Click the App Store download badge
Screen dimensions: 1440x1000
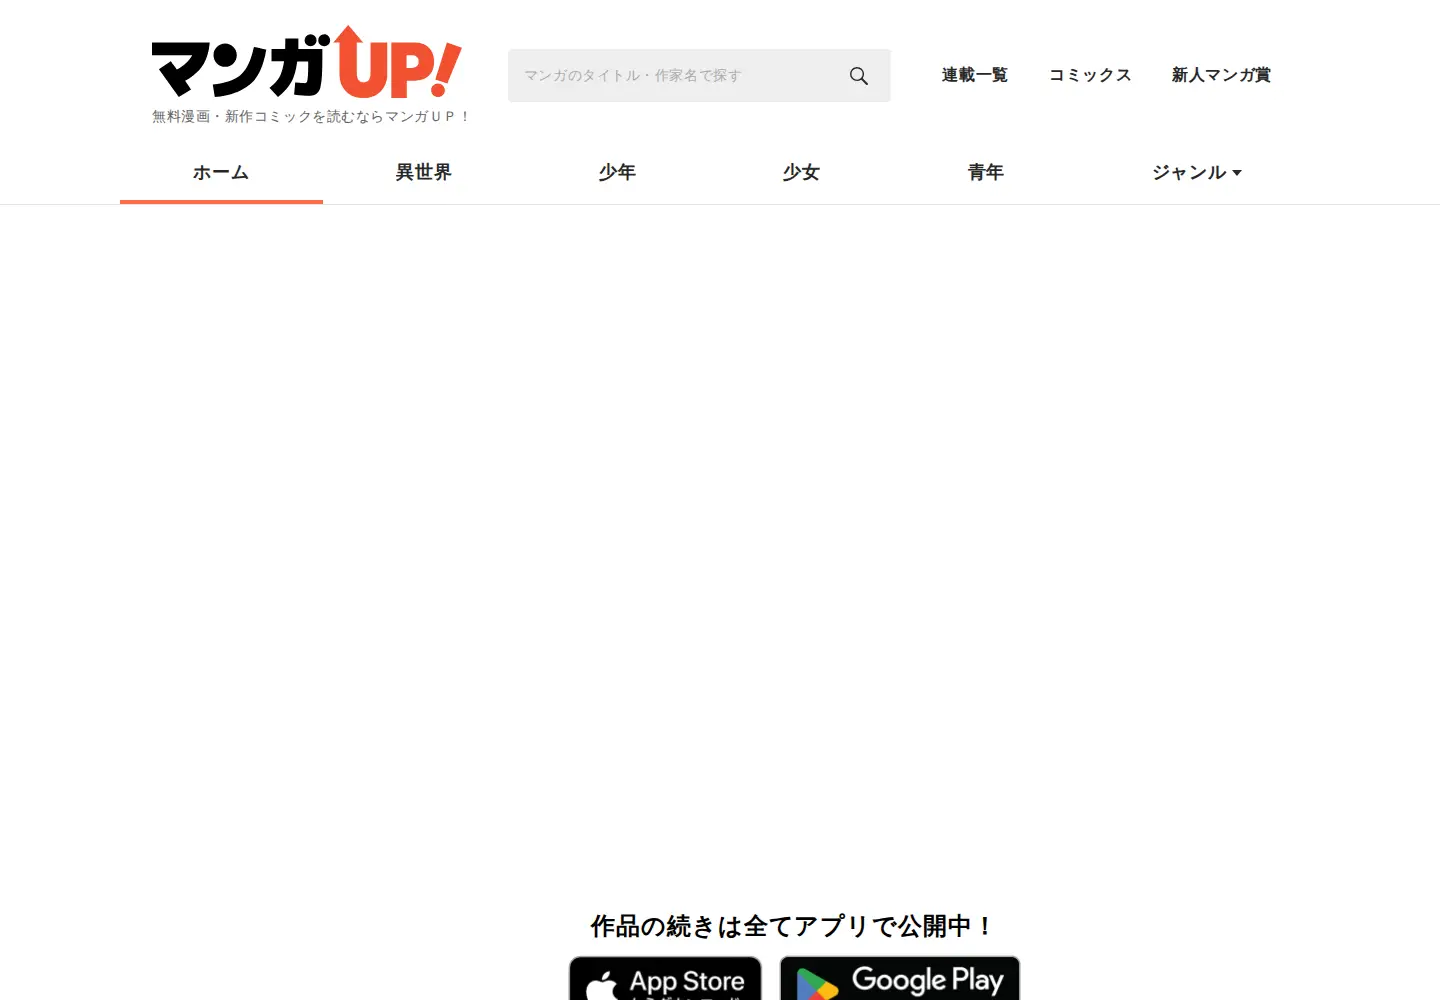665,979
